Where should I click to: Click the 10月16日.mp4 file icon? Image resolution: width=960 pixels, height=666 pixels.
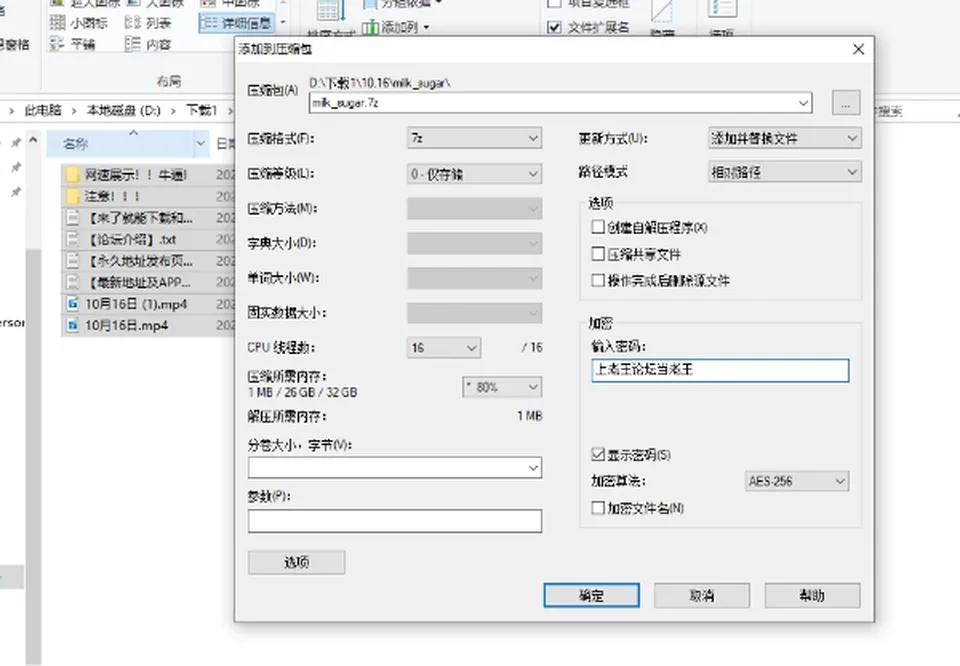[73, 325]
